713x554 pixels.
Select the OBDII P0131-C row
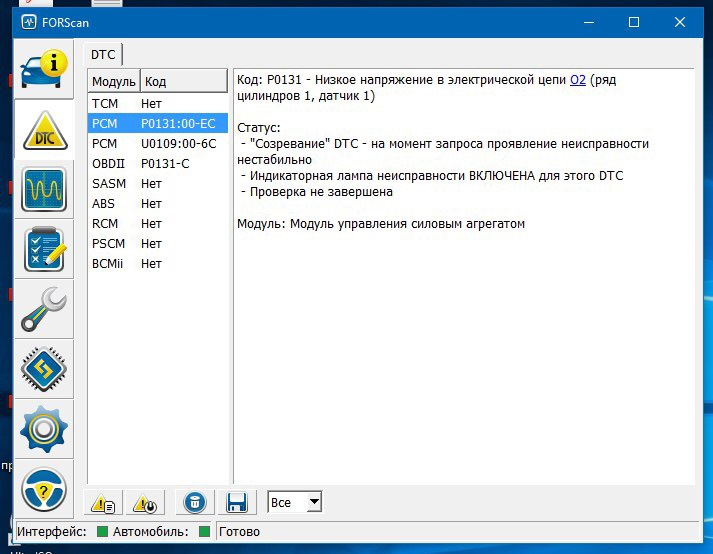click(158, 164)
